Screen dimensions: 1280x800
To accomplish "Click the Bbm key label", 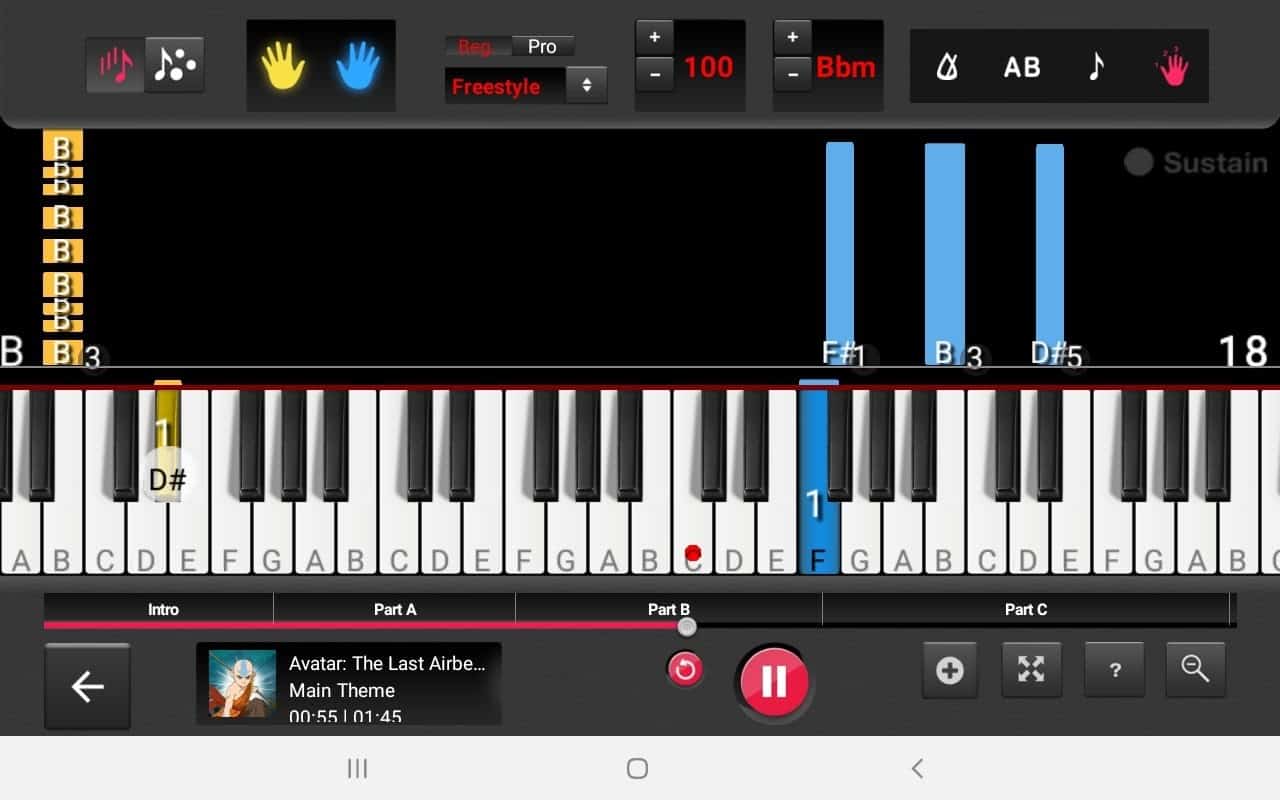I will tap(846, 68).
